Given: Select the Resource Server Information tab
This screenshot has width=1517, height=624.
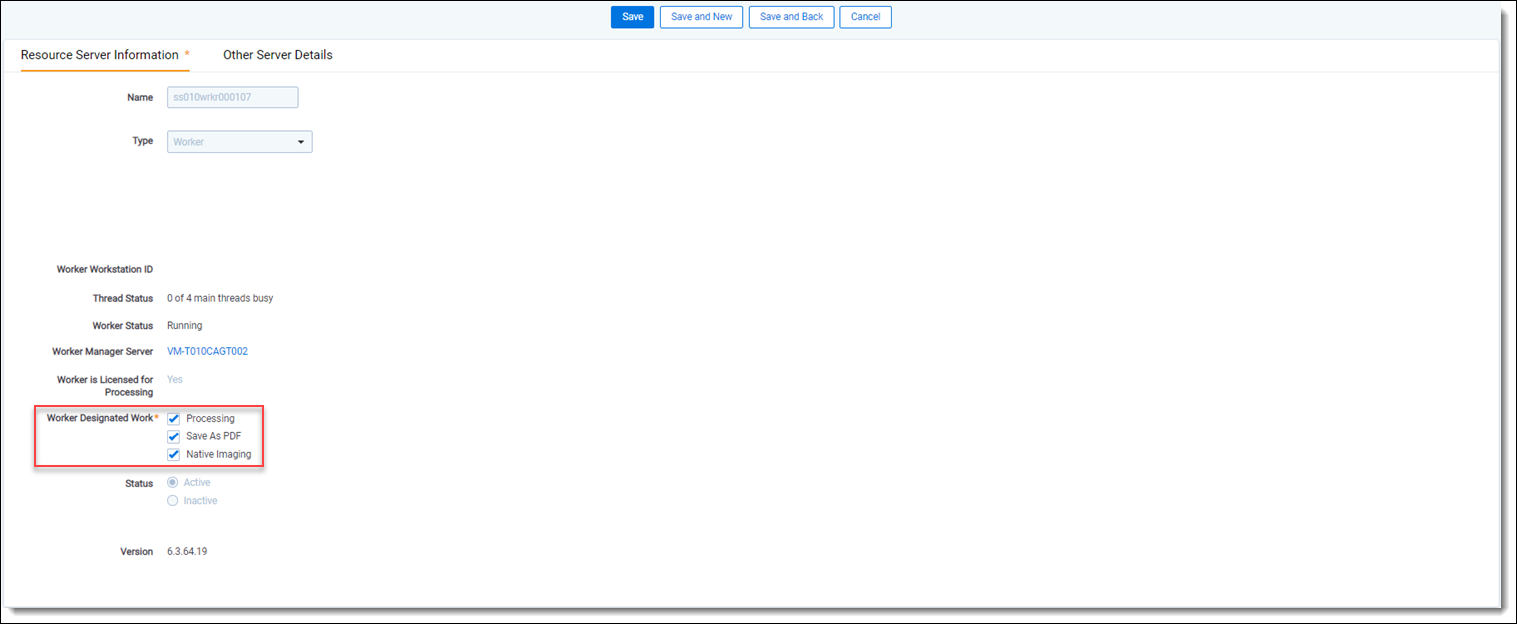Looking at the screenshot, I should click(x=100, y=55).
